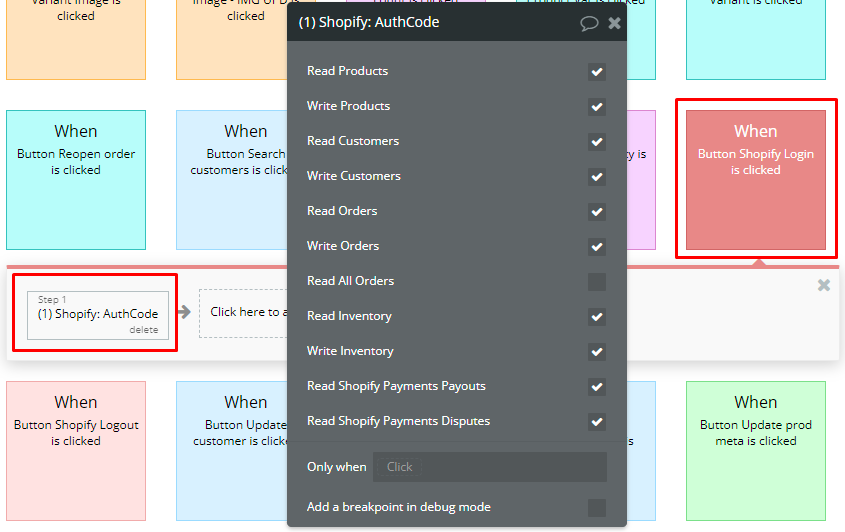Enable the breakpoint in debug mode checkbox

(x=597, y=508)
